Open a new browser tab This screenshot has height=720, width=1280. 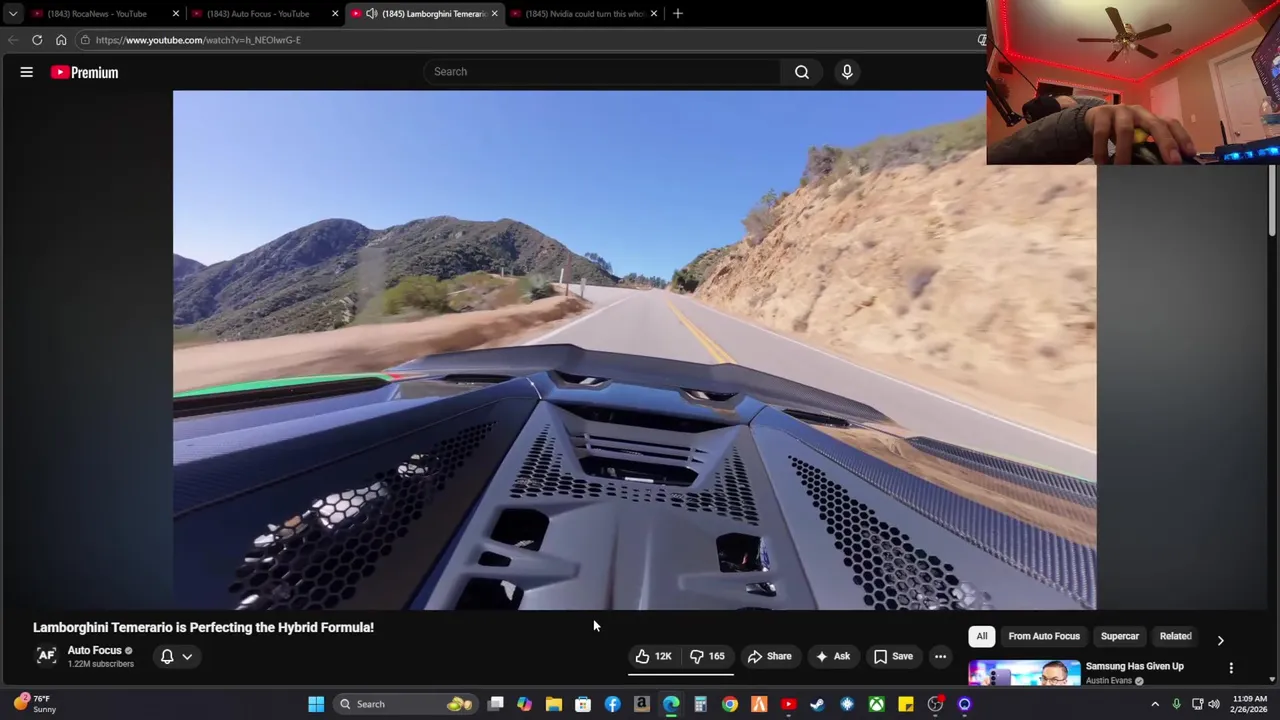678,14
